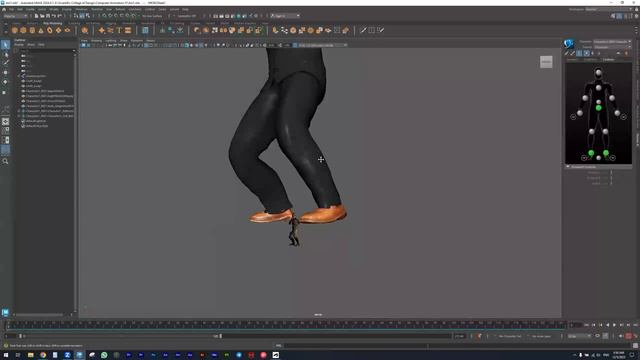Toggle the loop playback mode button
The height and width of the screenshot is (360, 640).
(x=598, y=336)
